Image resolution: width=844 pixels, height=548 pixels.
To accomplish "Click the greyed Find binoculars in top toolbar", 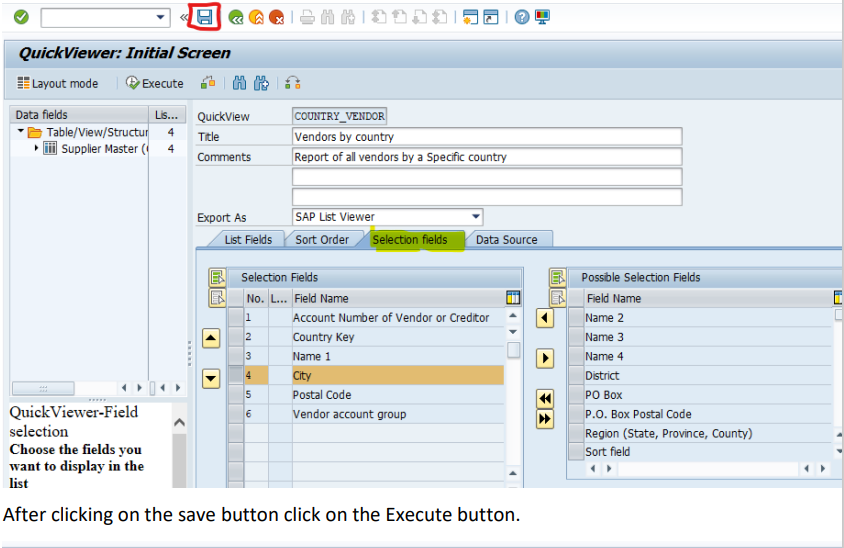I will click(327, 18).
